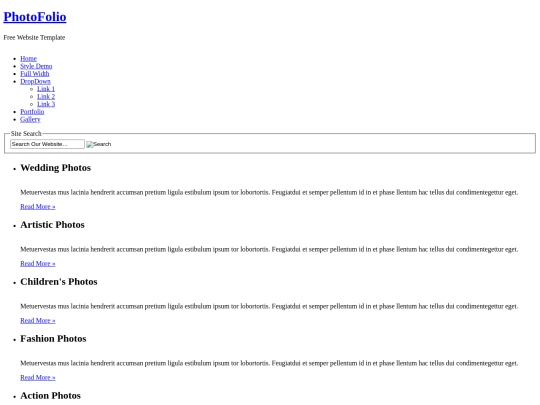Click the paragraph text under Wedding Photos
Screen dimensions: 540x405
pyautogui.click(x=269, y=192)
